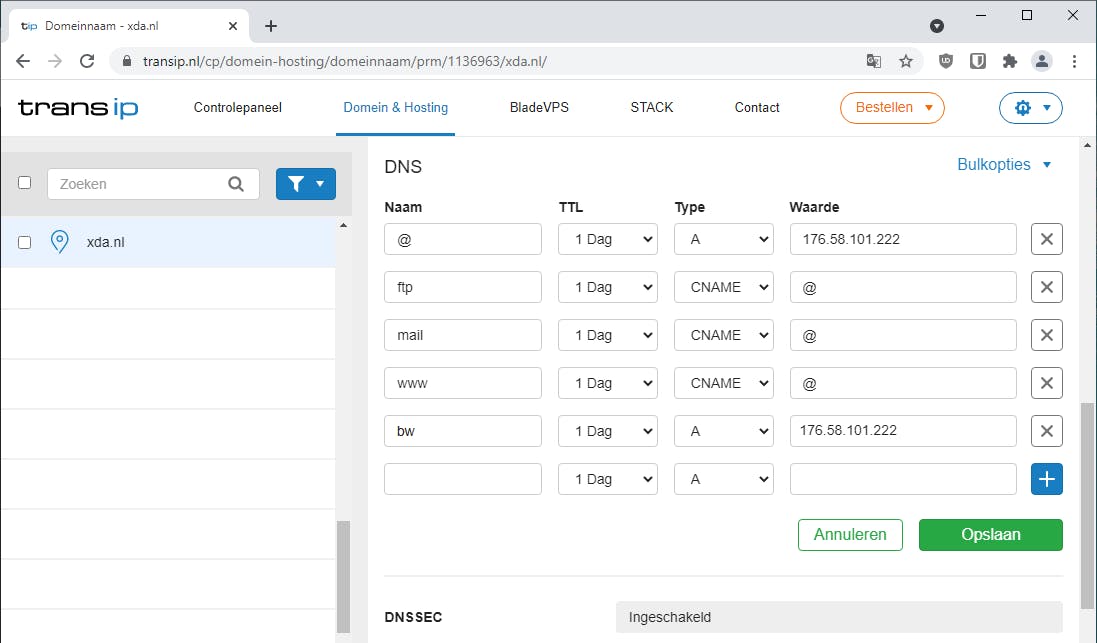Open Type dropdown for the mail record
This screenshot has width=1097, height=643.
tap(723, 335)
